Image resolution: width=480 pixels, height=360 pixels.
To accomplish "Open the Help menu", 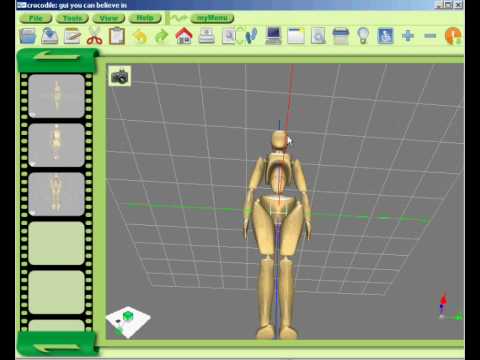I will [145, 18].
